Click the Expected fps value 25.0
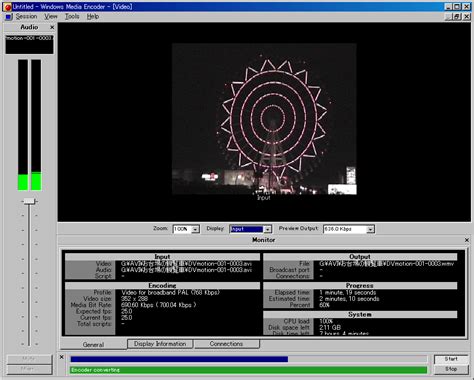This screenshot has height=380, width=474. tap(127, 311)
